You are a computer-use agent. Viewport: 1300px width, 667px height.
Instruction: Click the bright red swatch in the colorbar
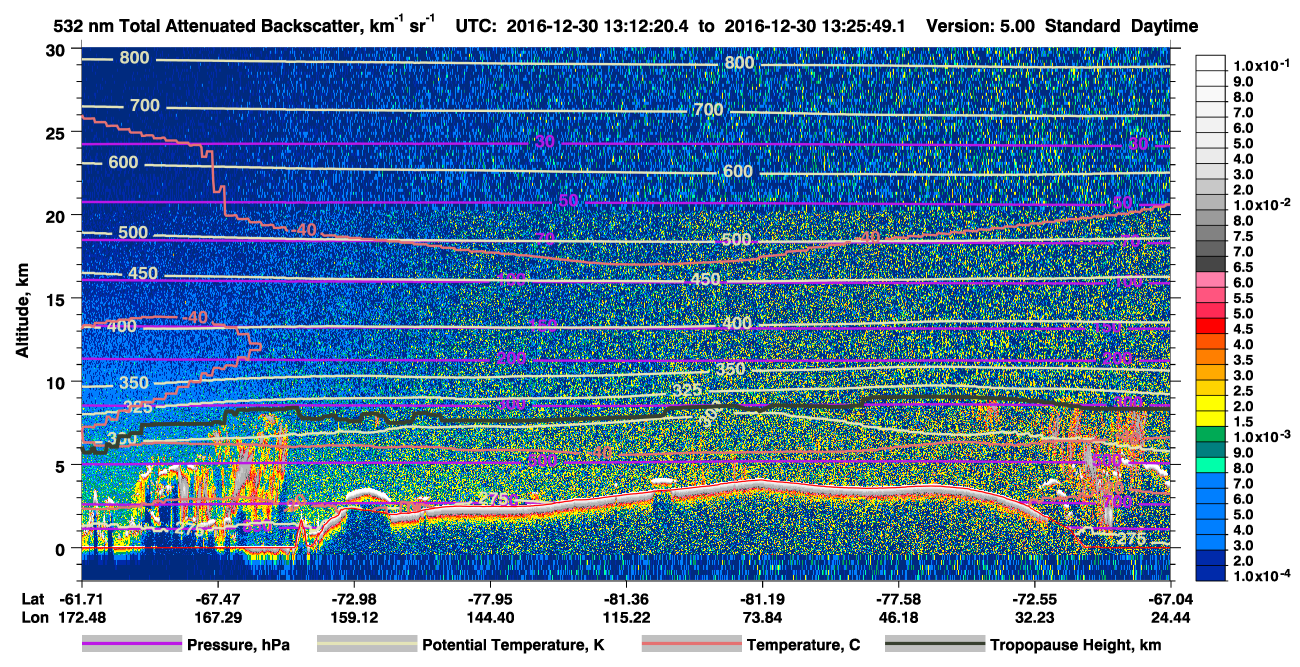click(x=1211, y=325)
